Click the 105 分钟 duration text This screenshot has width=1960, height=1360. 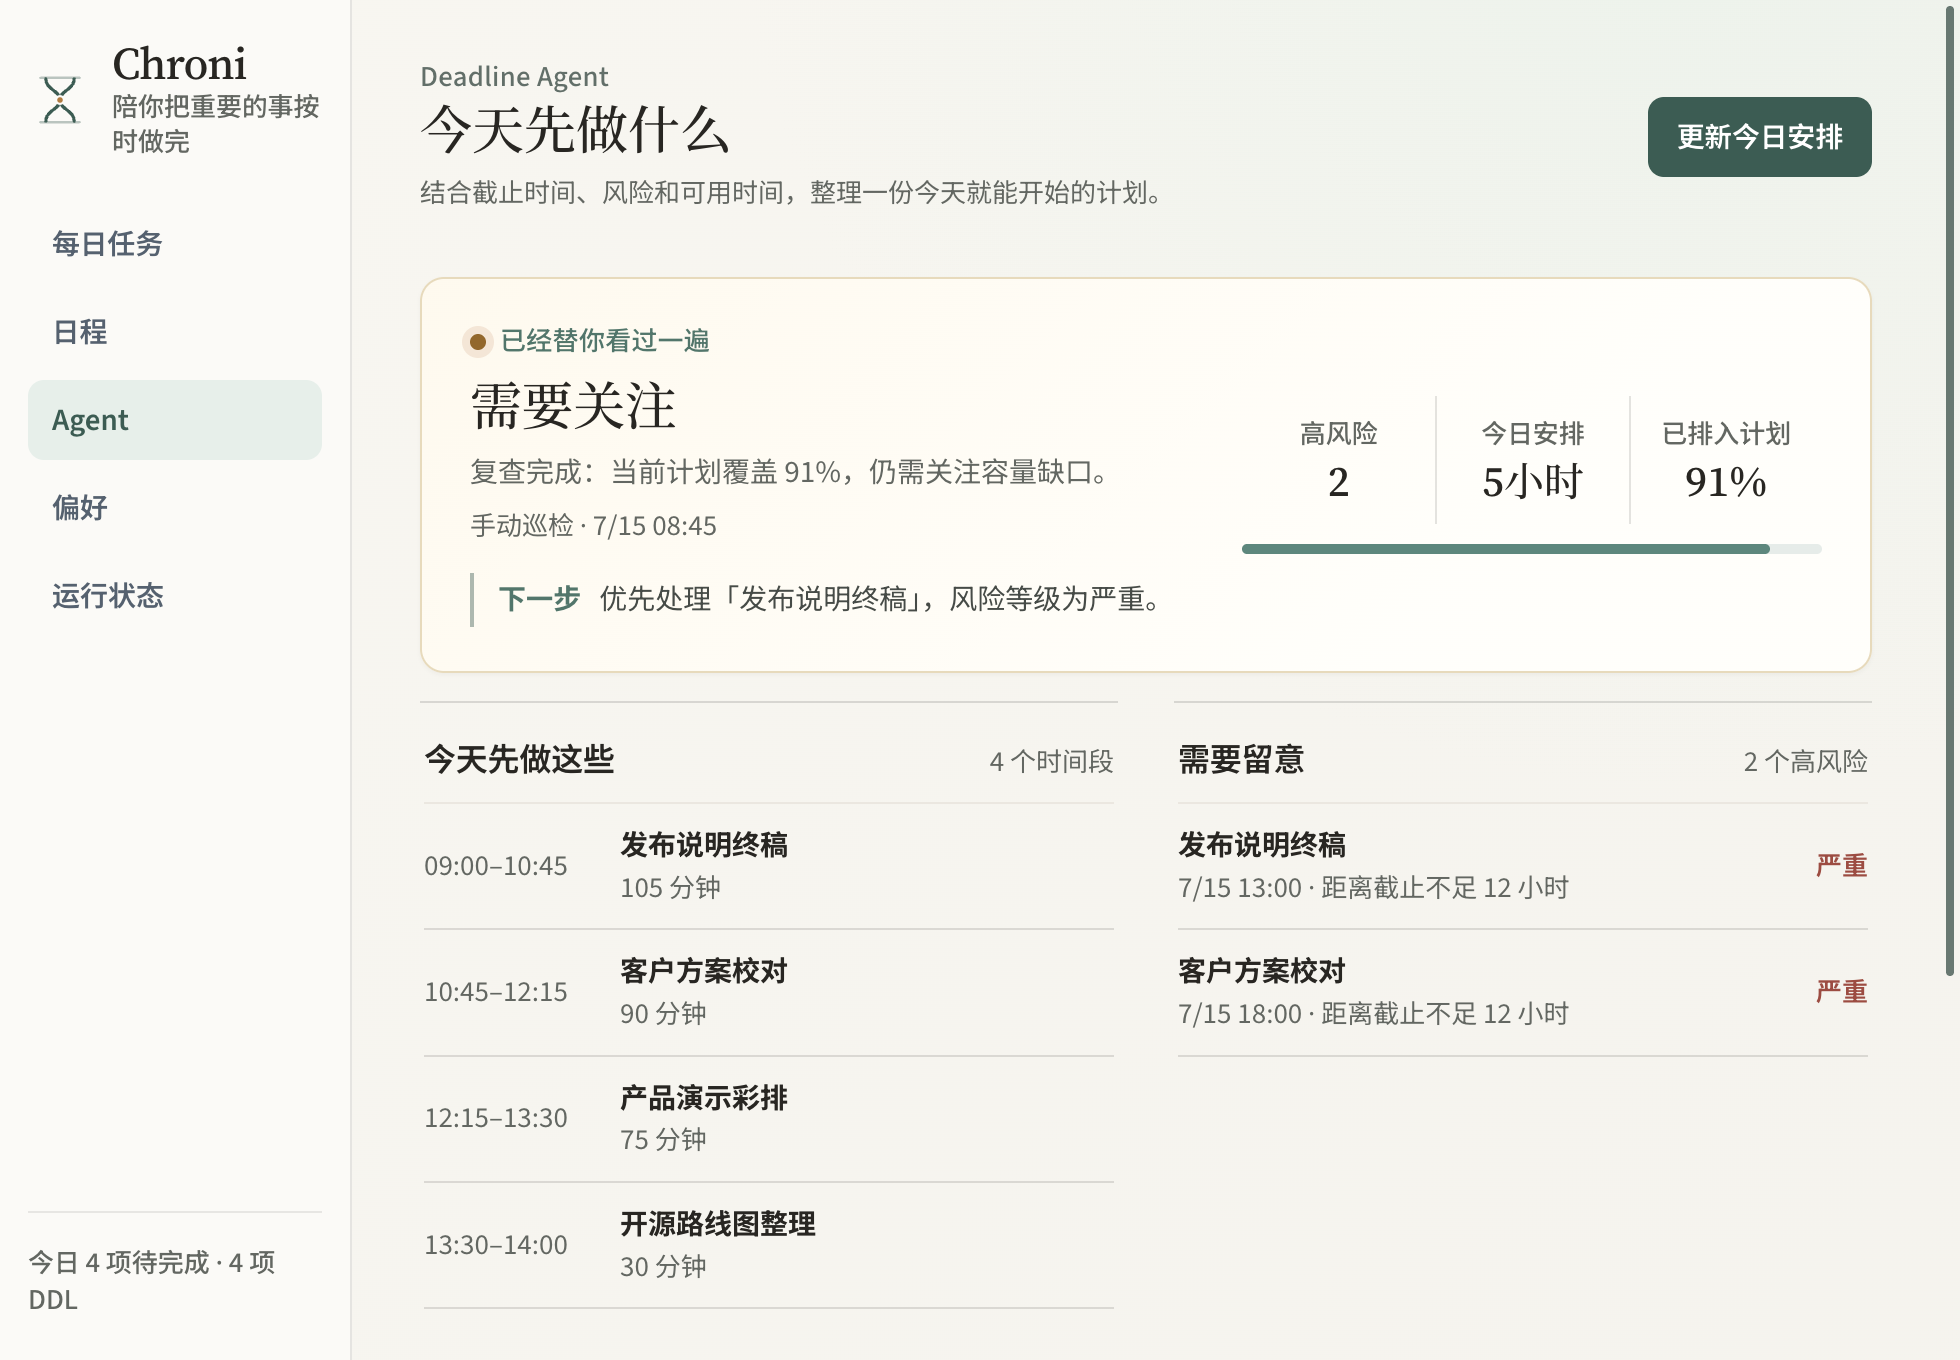(x=670, y=888)
